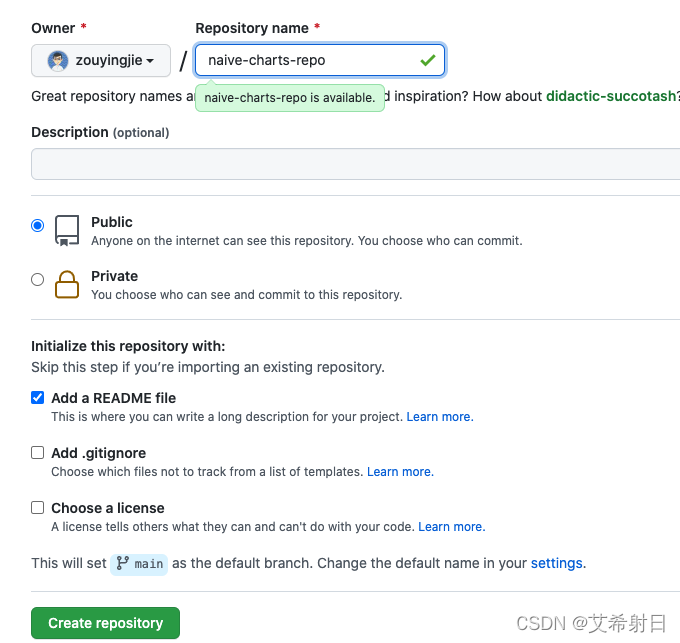Open Learn more link for .gitignore
This screenshot has width=680, height=643.
click(400, 472)
